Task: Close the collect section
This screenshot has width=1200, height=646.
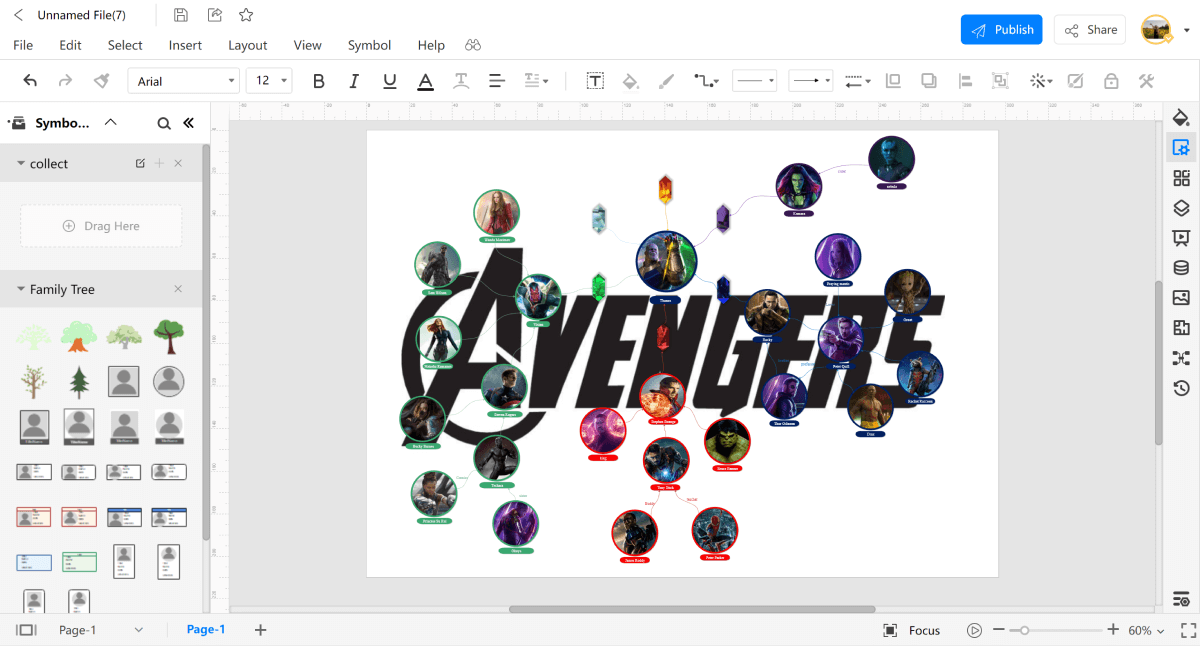Action: [178, 163]
